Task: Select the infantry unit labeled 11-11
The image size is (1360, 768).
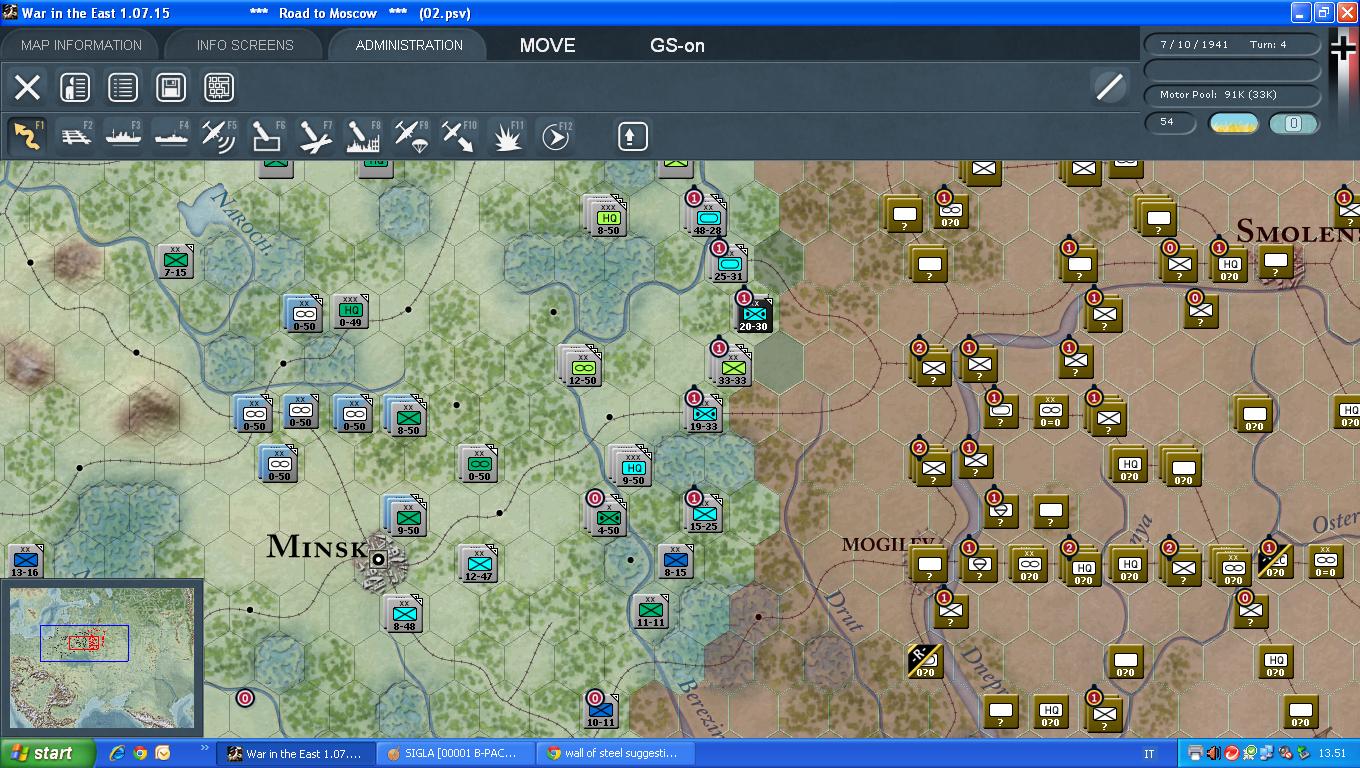Action: pos(650,610)
